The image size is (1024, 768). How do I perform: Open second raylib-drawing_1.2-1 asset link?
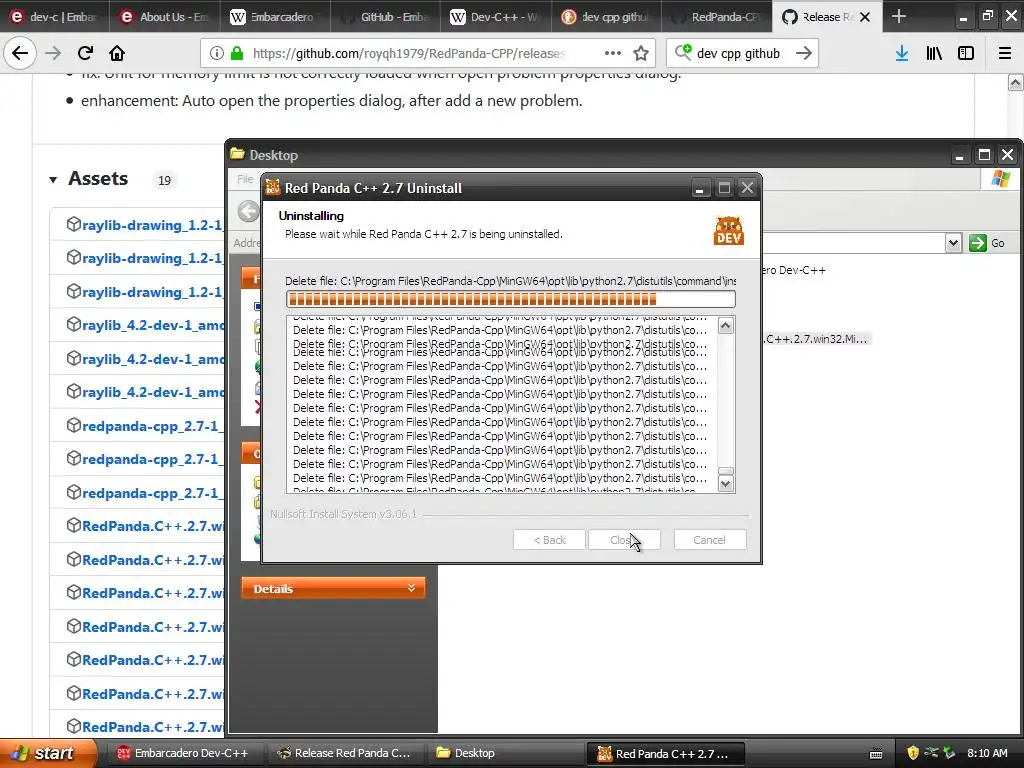[x=152, y=259]
